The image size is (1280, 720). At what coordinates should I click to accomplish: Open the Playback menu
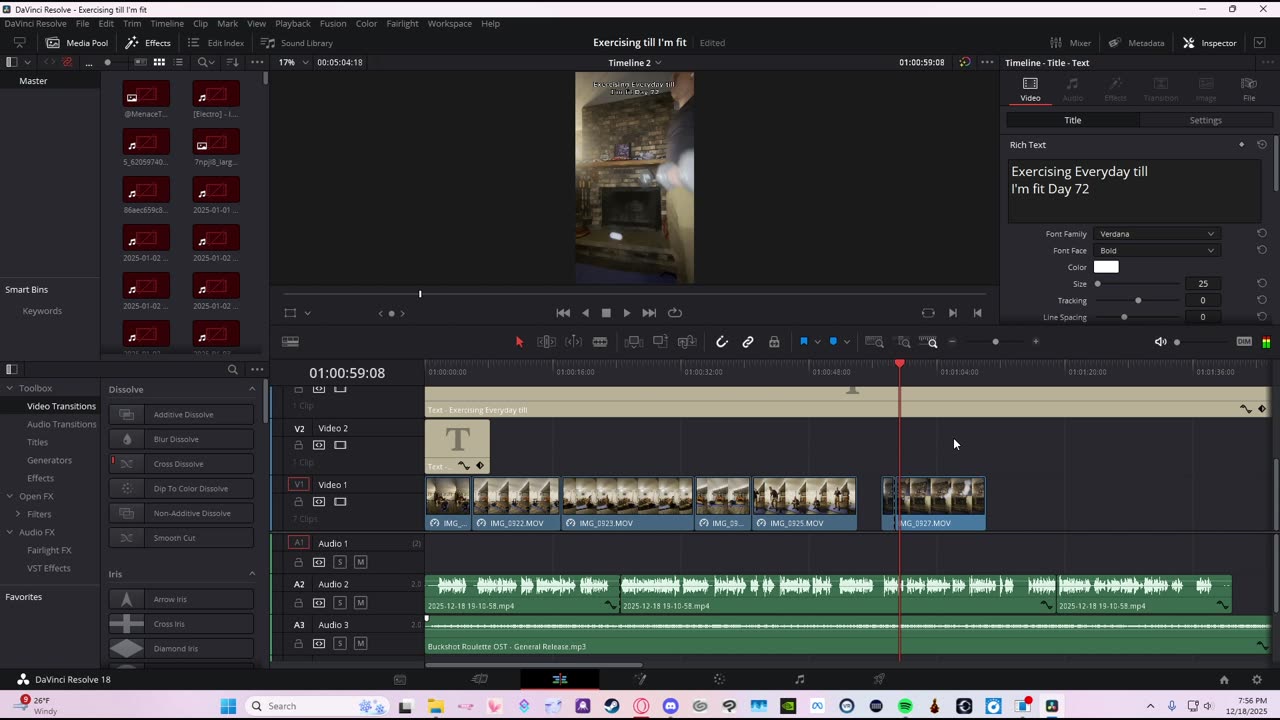click(x=293, y=23)
